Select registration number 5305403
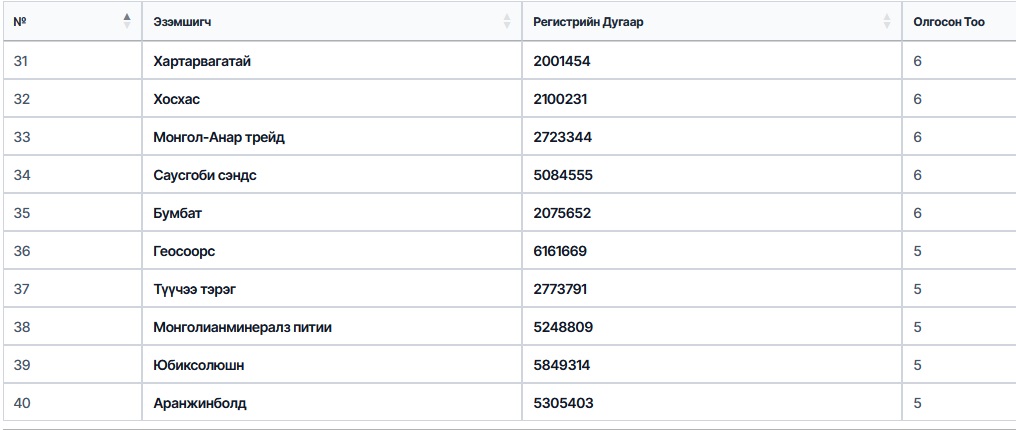1016x430 pixels. tap(563, 403)
